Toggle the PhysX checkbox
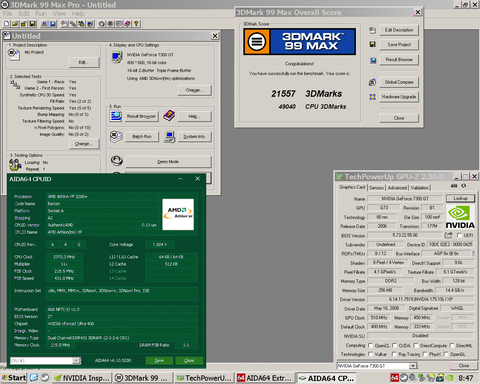The width and height of the screenshot is (480, 384). click(x=425, y=354)
